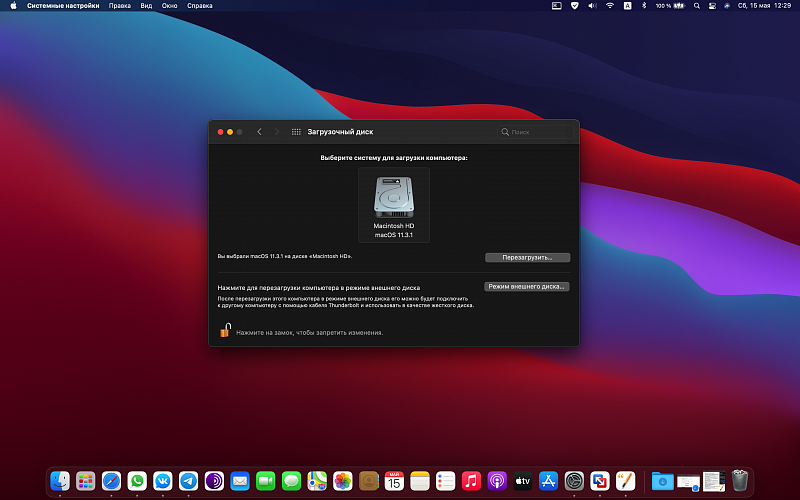Launch Safari from the Dock
Image resolution: width=800 pixels, height=500 pixels.
[112, 481]
